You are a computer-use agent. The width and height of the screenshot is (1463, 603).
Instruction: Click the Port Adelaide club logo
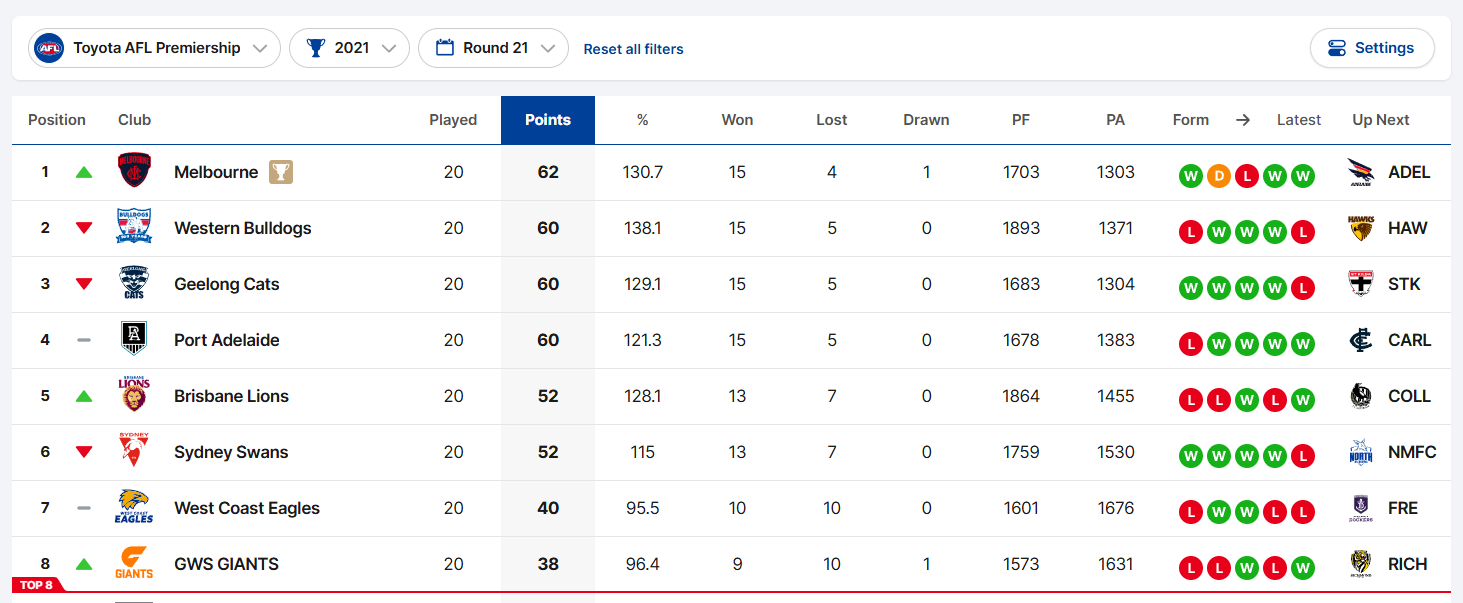pyautogui.click(x=134, y=340)
